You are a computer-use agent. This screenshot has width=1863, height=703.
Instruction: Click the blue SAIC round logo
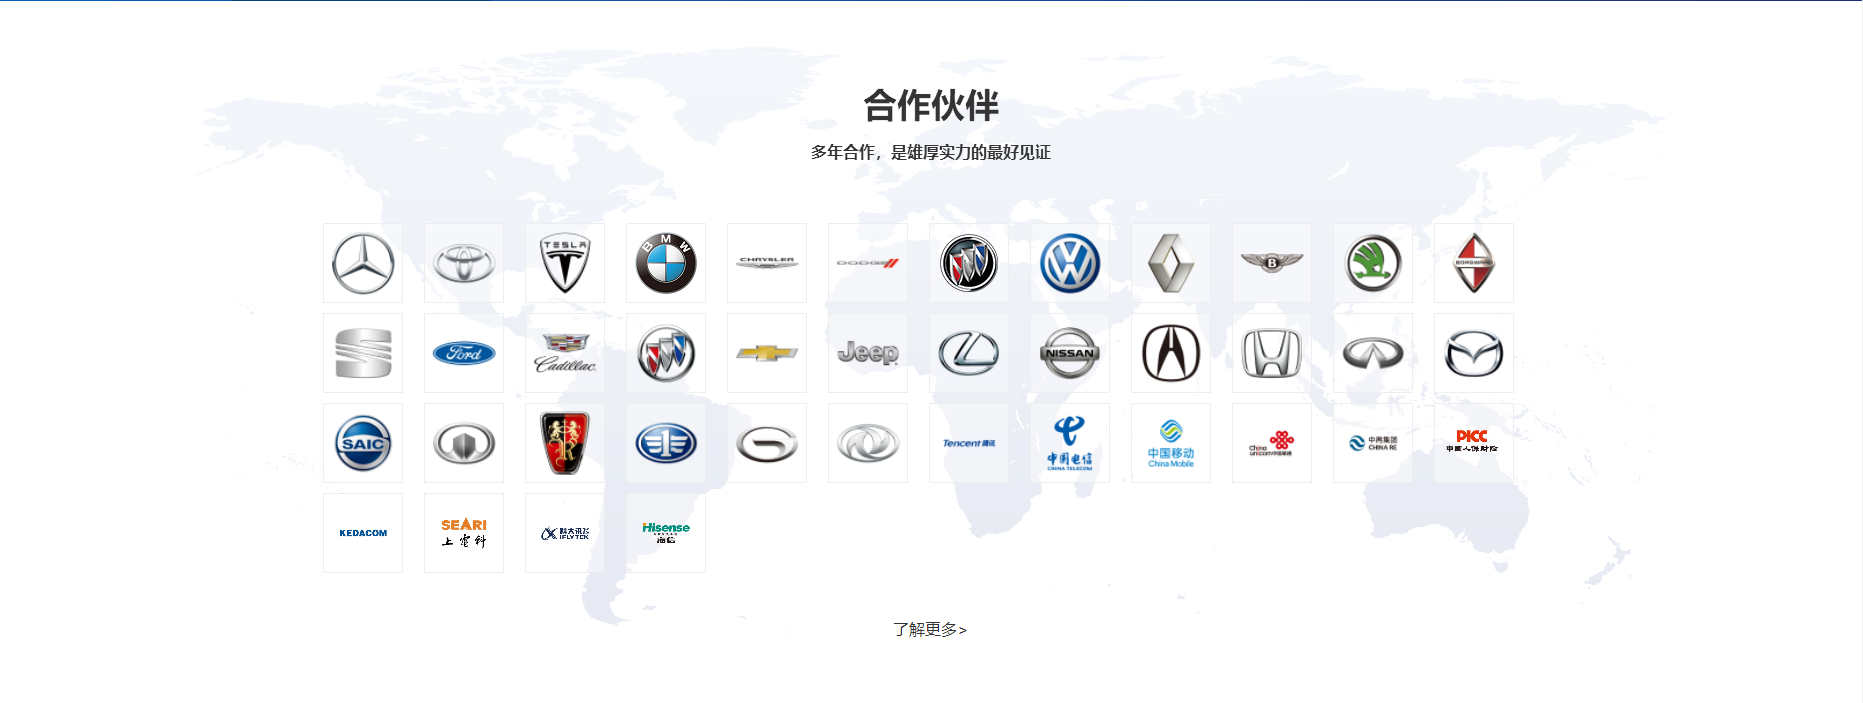363,443
